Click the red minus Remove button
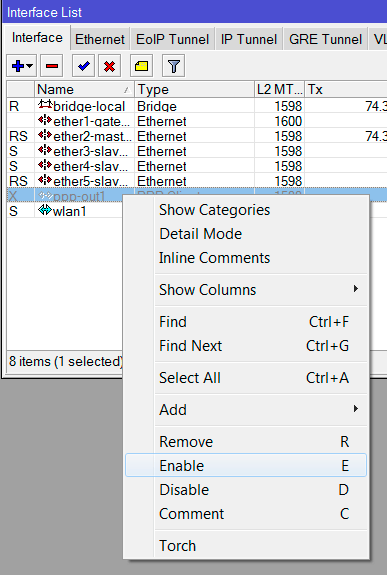 click(x=52, y=66)
